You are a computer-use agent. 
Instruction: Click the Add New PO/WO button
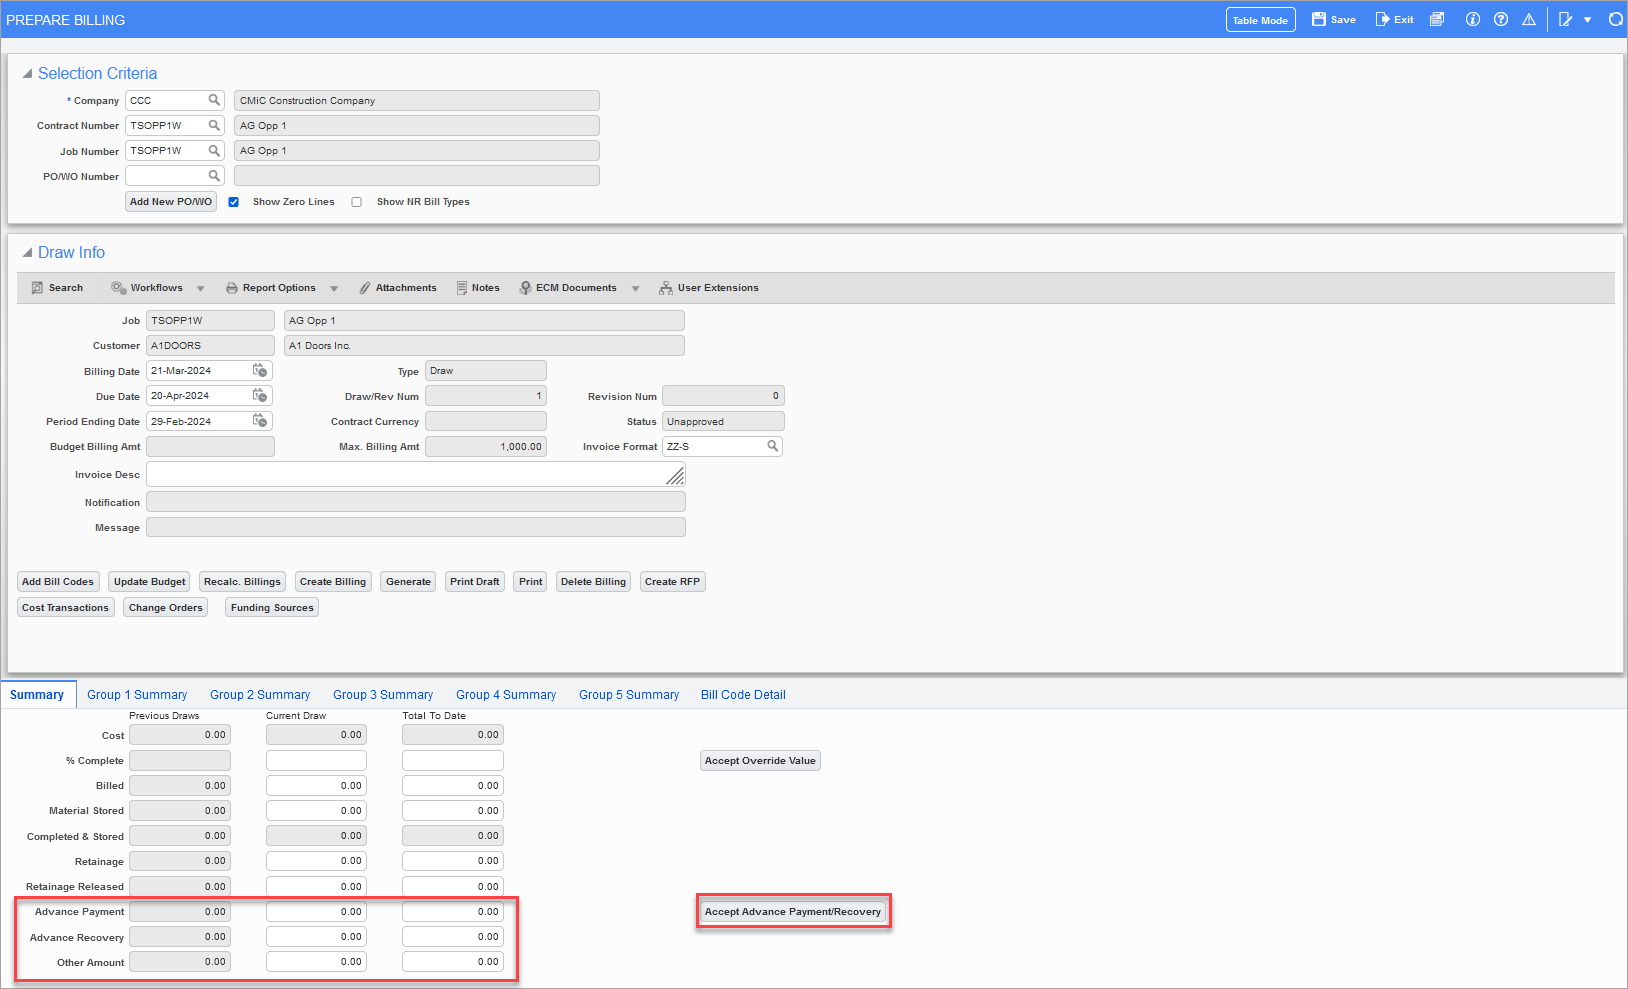click(x=171, y=202)
